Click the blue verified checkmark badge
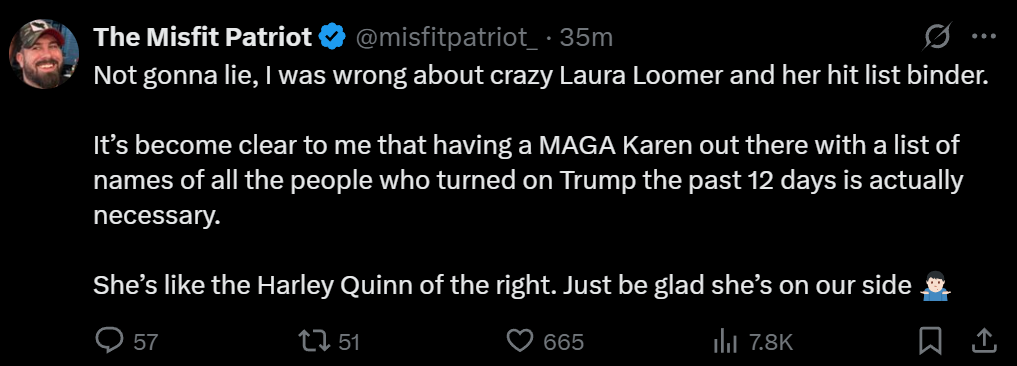1017x366 pixels. point(333,38)
